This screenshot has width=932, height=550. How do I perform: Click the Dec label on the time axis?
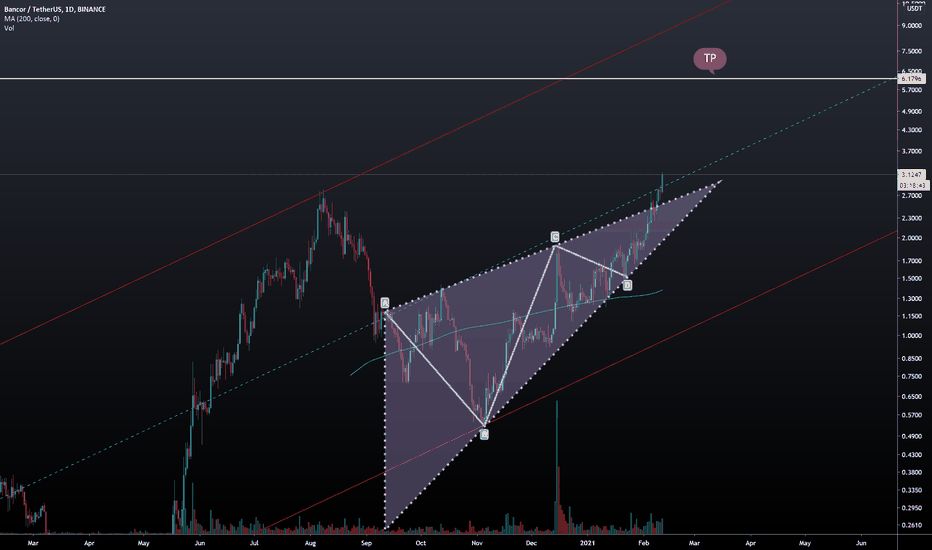click(x=531, y=543)
